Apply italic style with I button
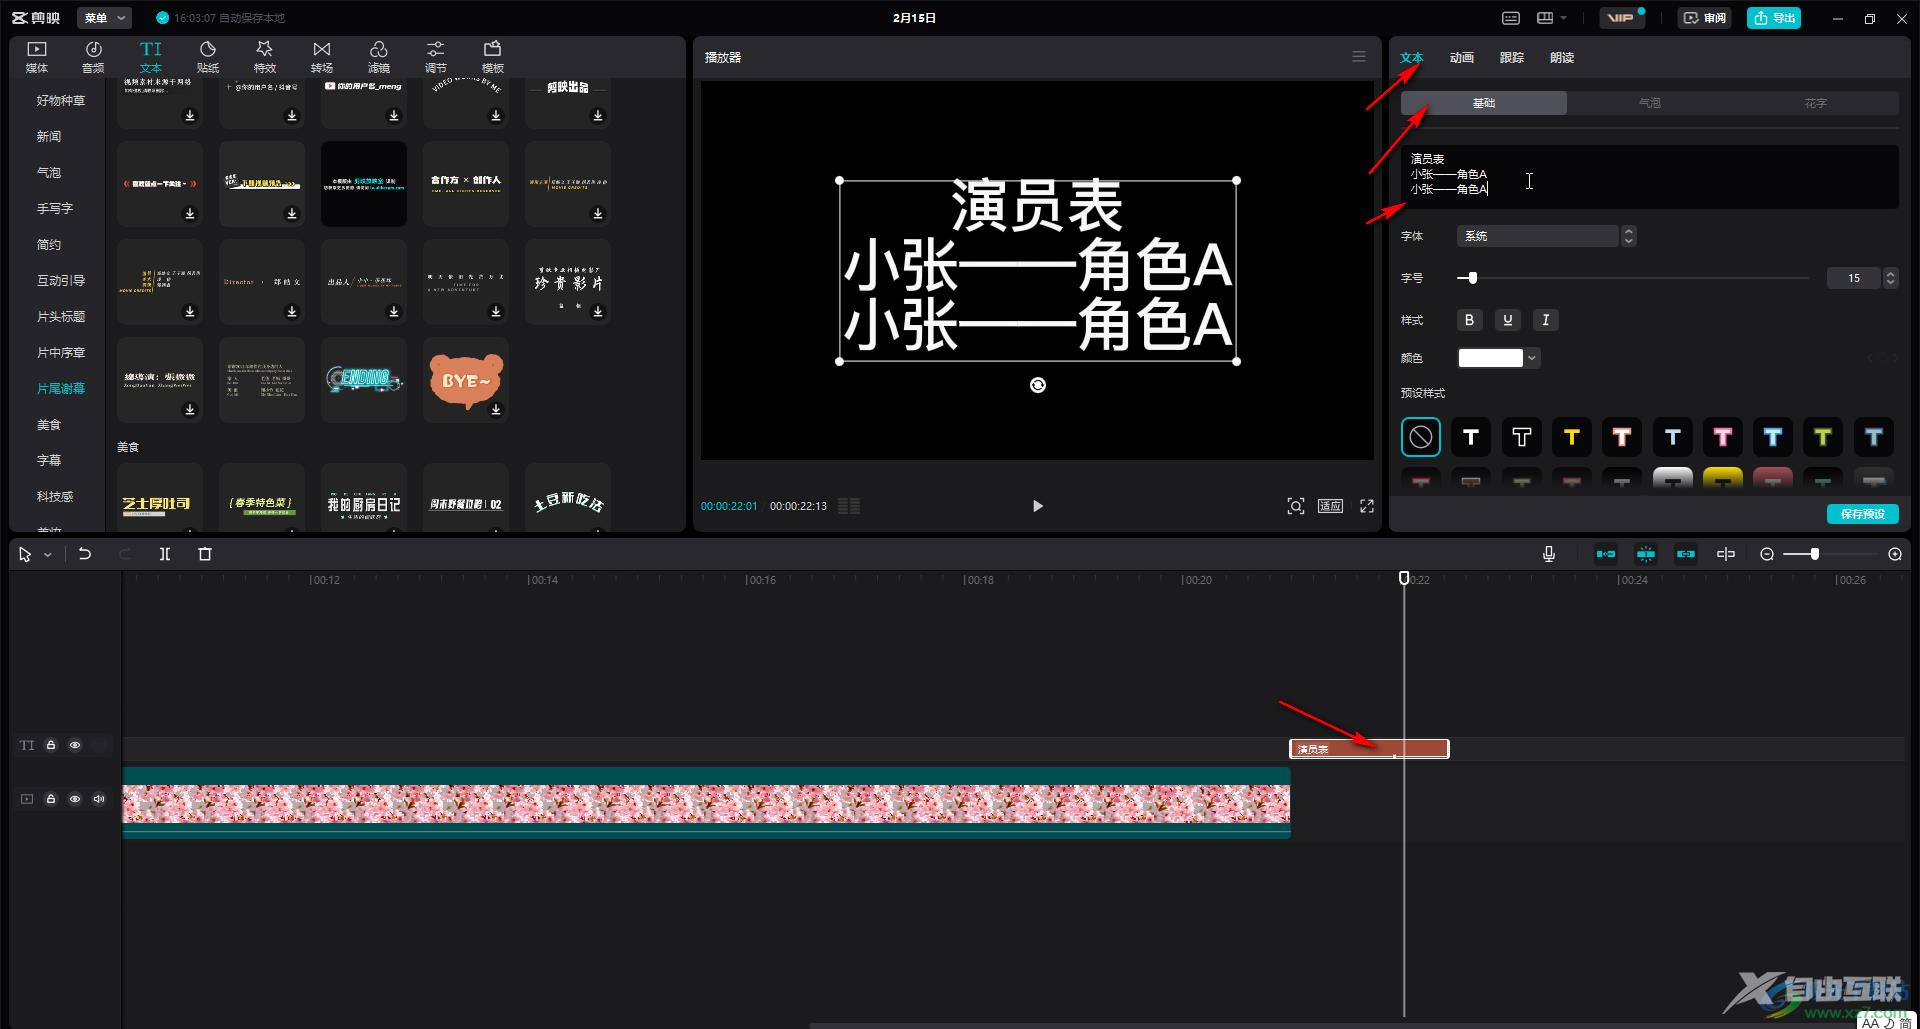The width and height of the screenshot is (1920, 1029). (x=1546, y=320)
